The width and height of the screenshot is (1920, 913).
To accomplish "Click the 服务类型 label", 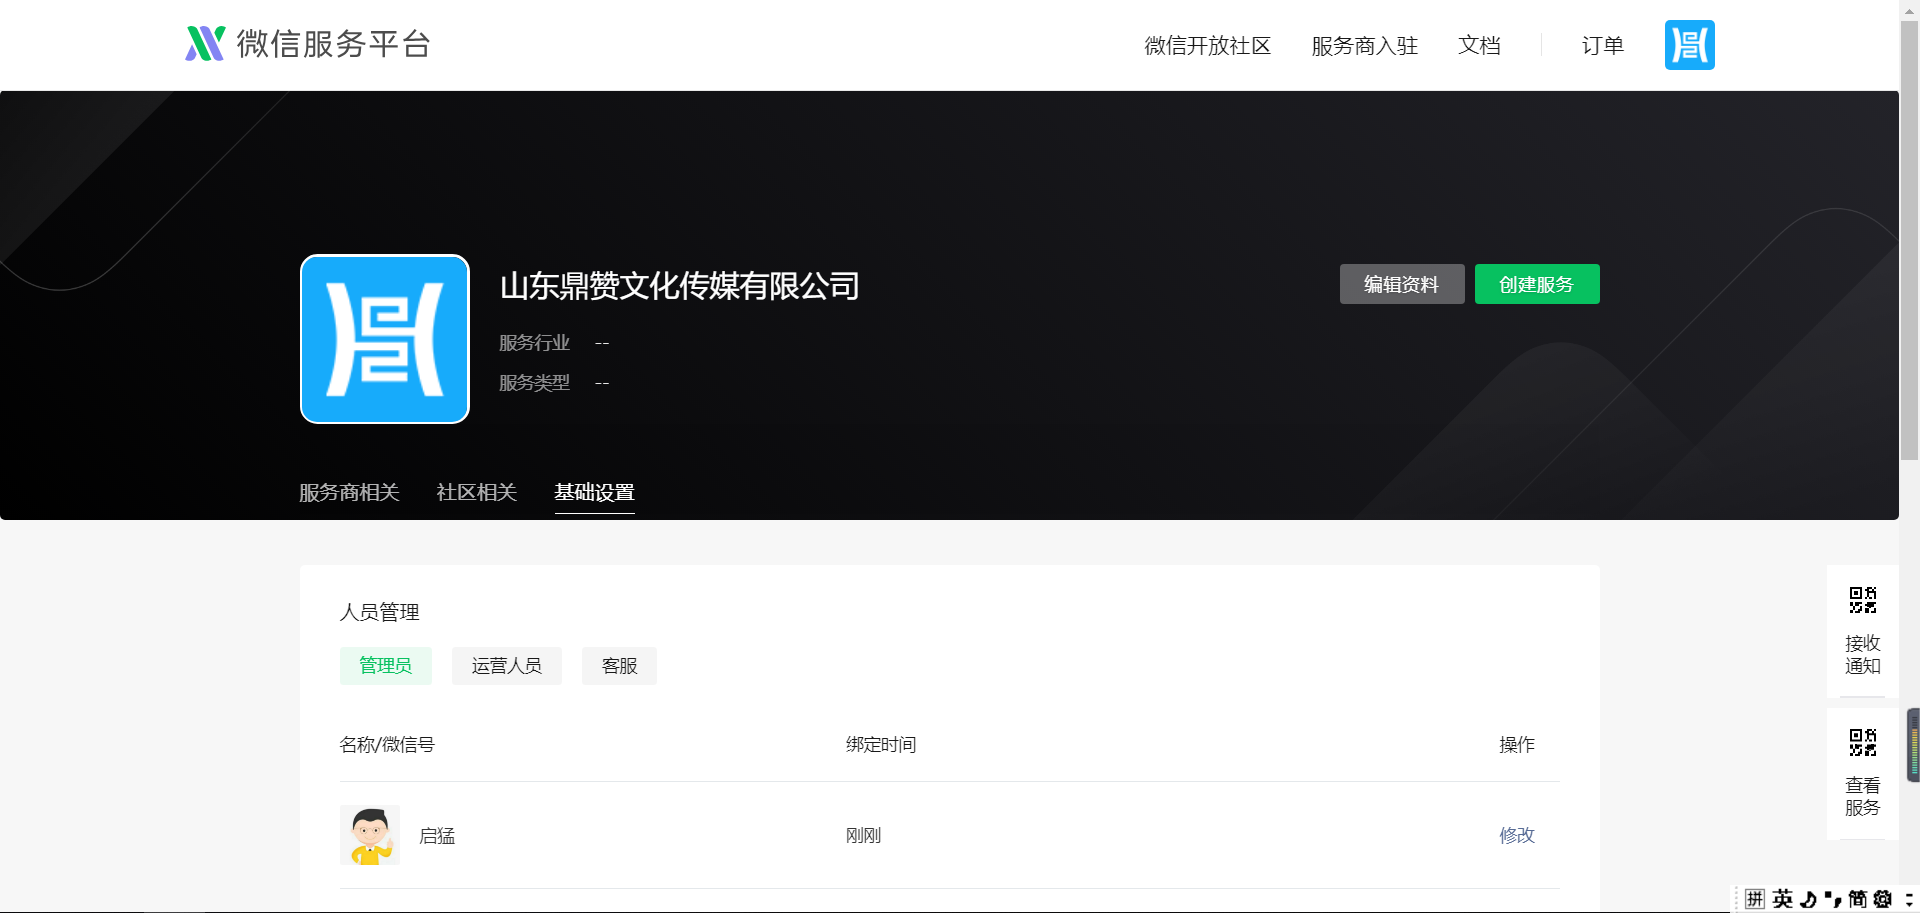I will click(534, 383).
